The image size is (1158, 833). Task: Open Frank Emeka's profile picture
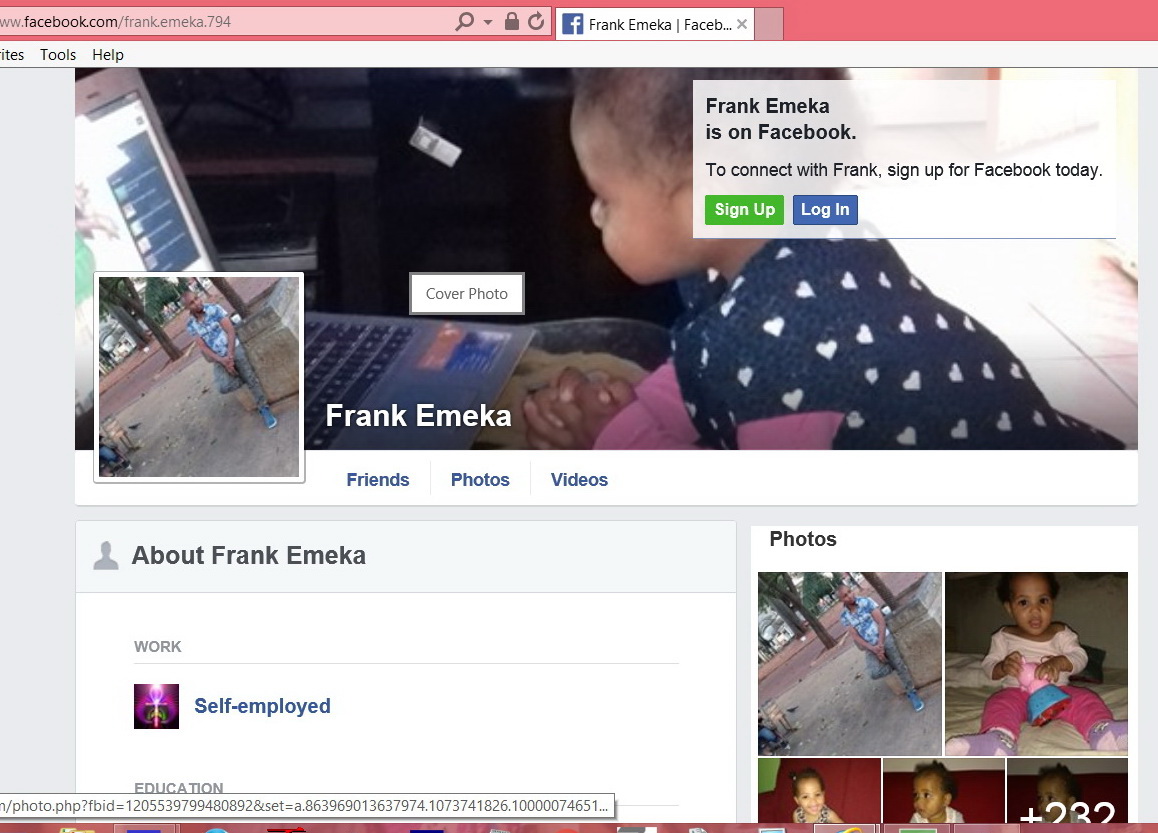coord(199,377)
